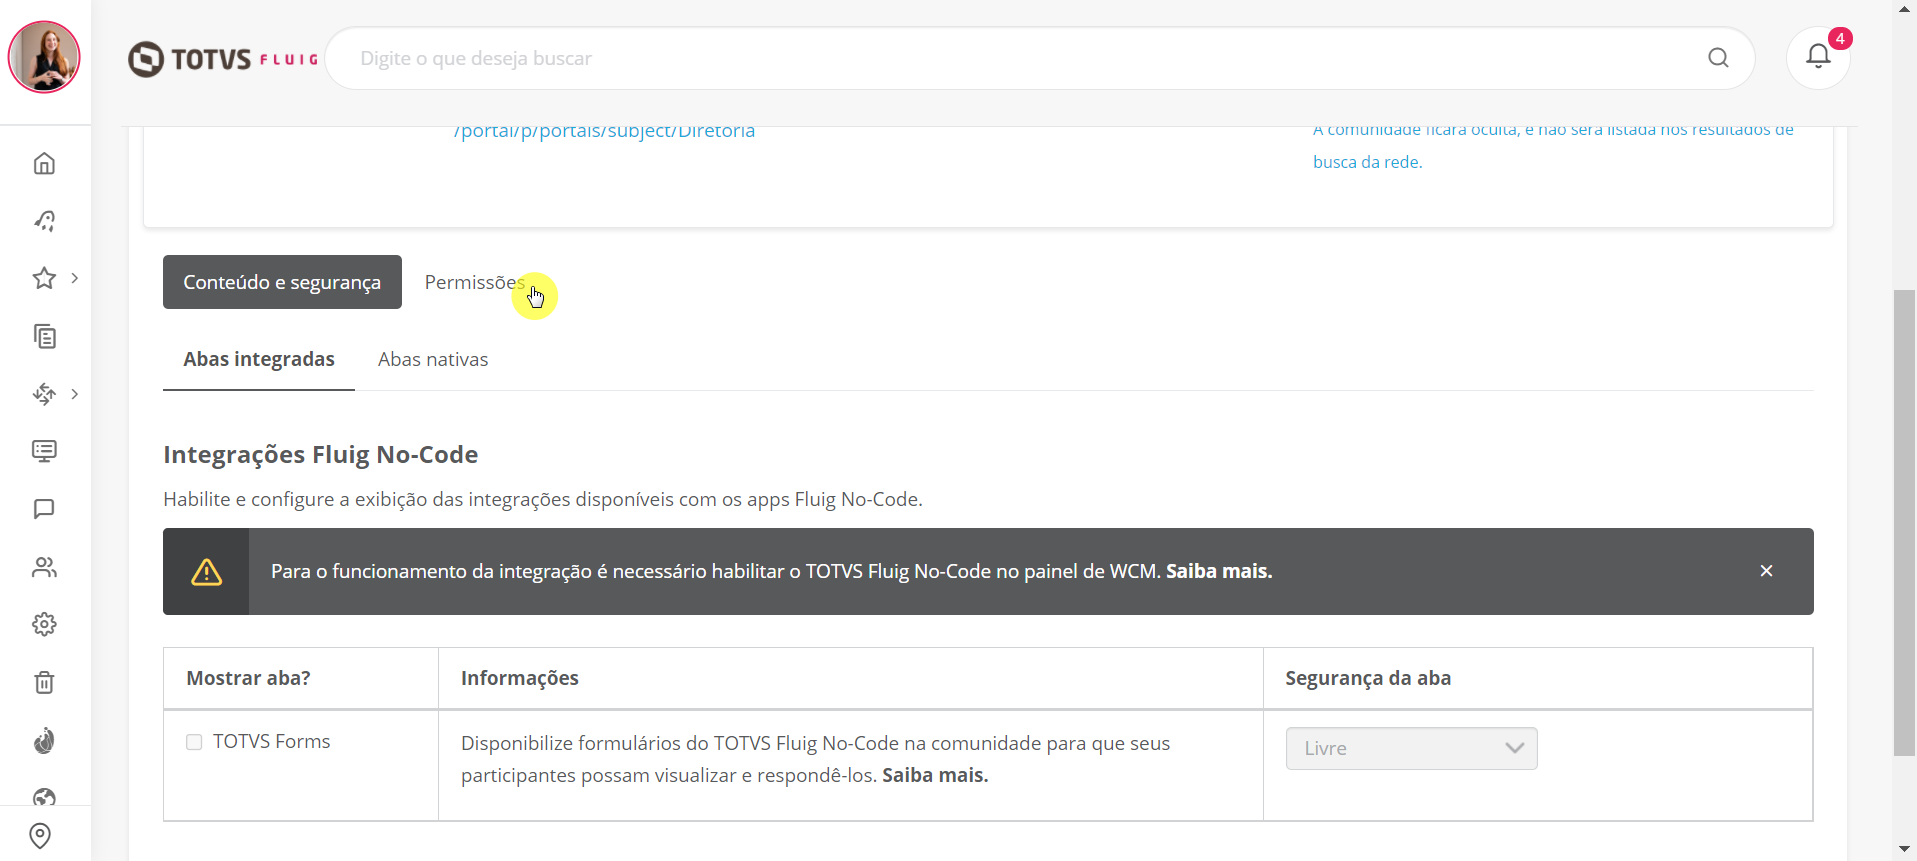Open the gear settings icon in the sidebar
Image resolution: width=1917 pixels, height=861 pixels.
(44, 624)
